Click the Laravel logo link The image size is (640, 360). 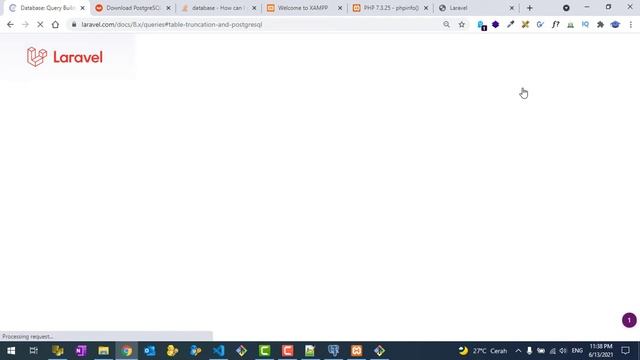64,57
